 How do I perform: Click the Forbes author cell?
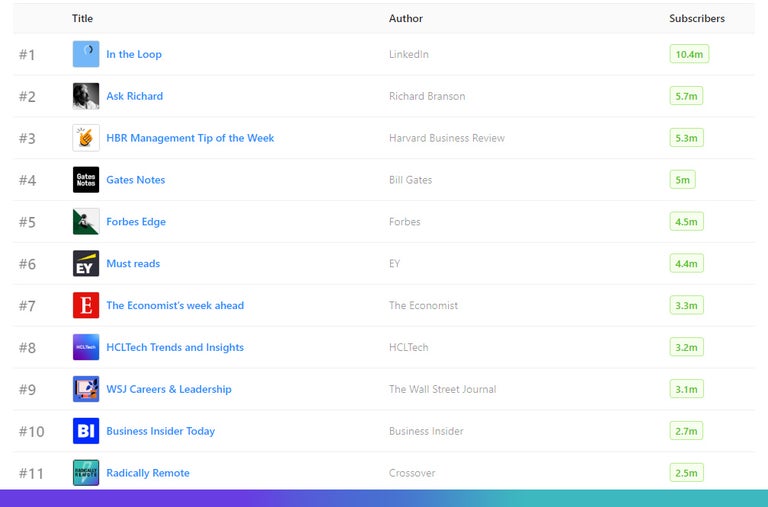pyautogui.click(x=405, y=222)
